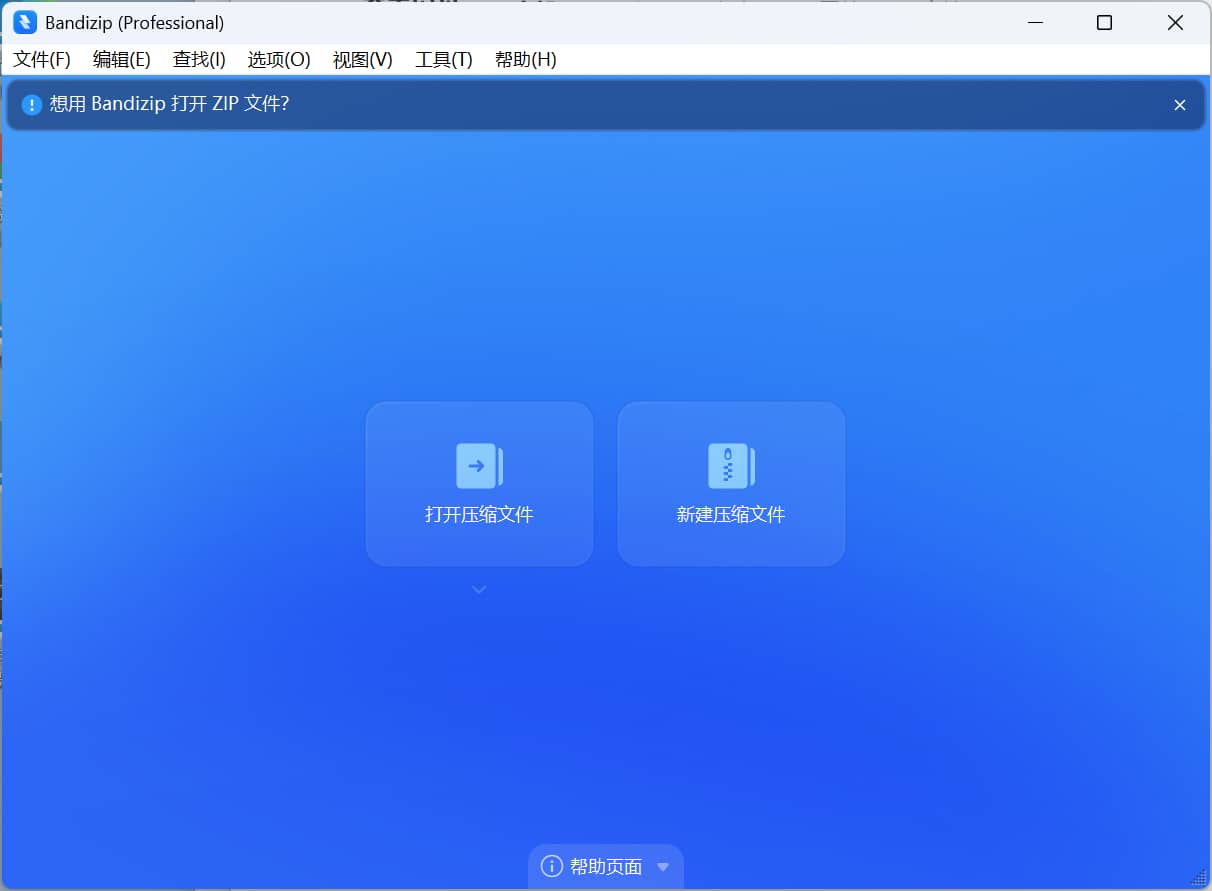Maximize the Bandizip window
Image resolution: width=1212 pixels, height=891 pixels.
tap(1104, 22)
